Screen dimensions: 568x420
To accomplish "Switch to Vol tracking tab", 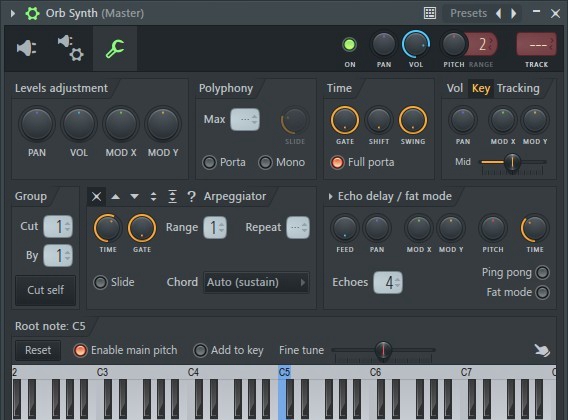I will [x=455, y=88].
